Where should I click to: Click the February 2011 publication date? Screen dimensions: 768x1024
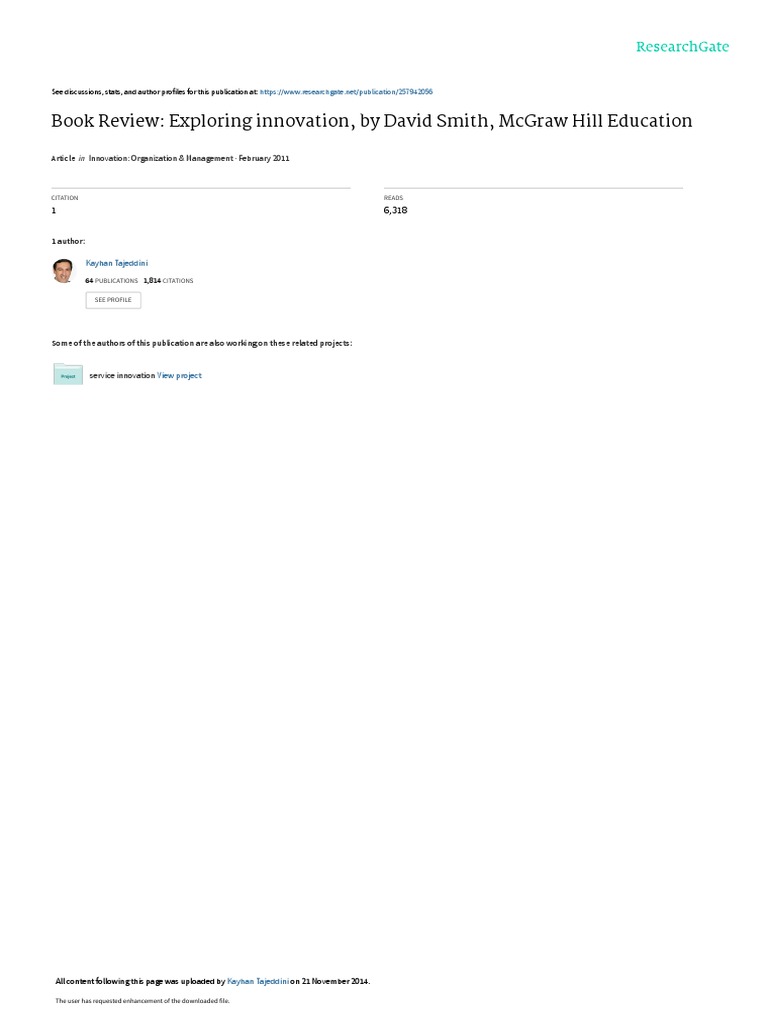(x=264, y=158)
